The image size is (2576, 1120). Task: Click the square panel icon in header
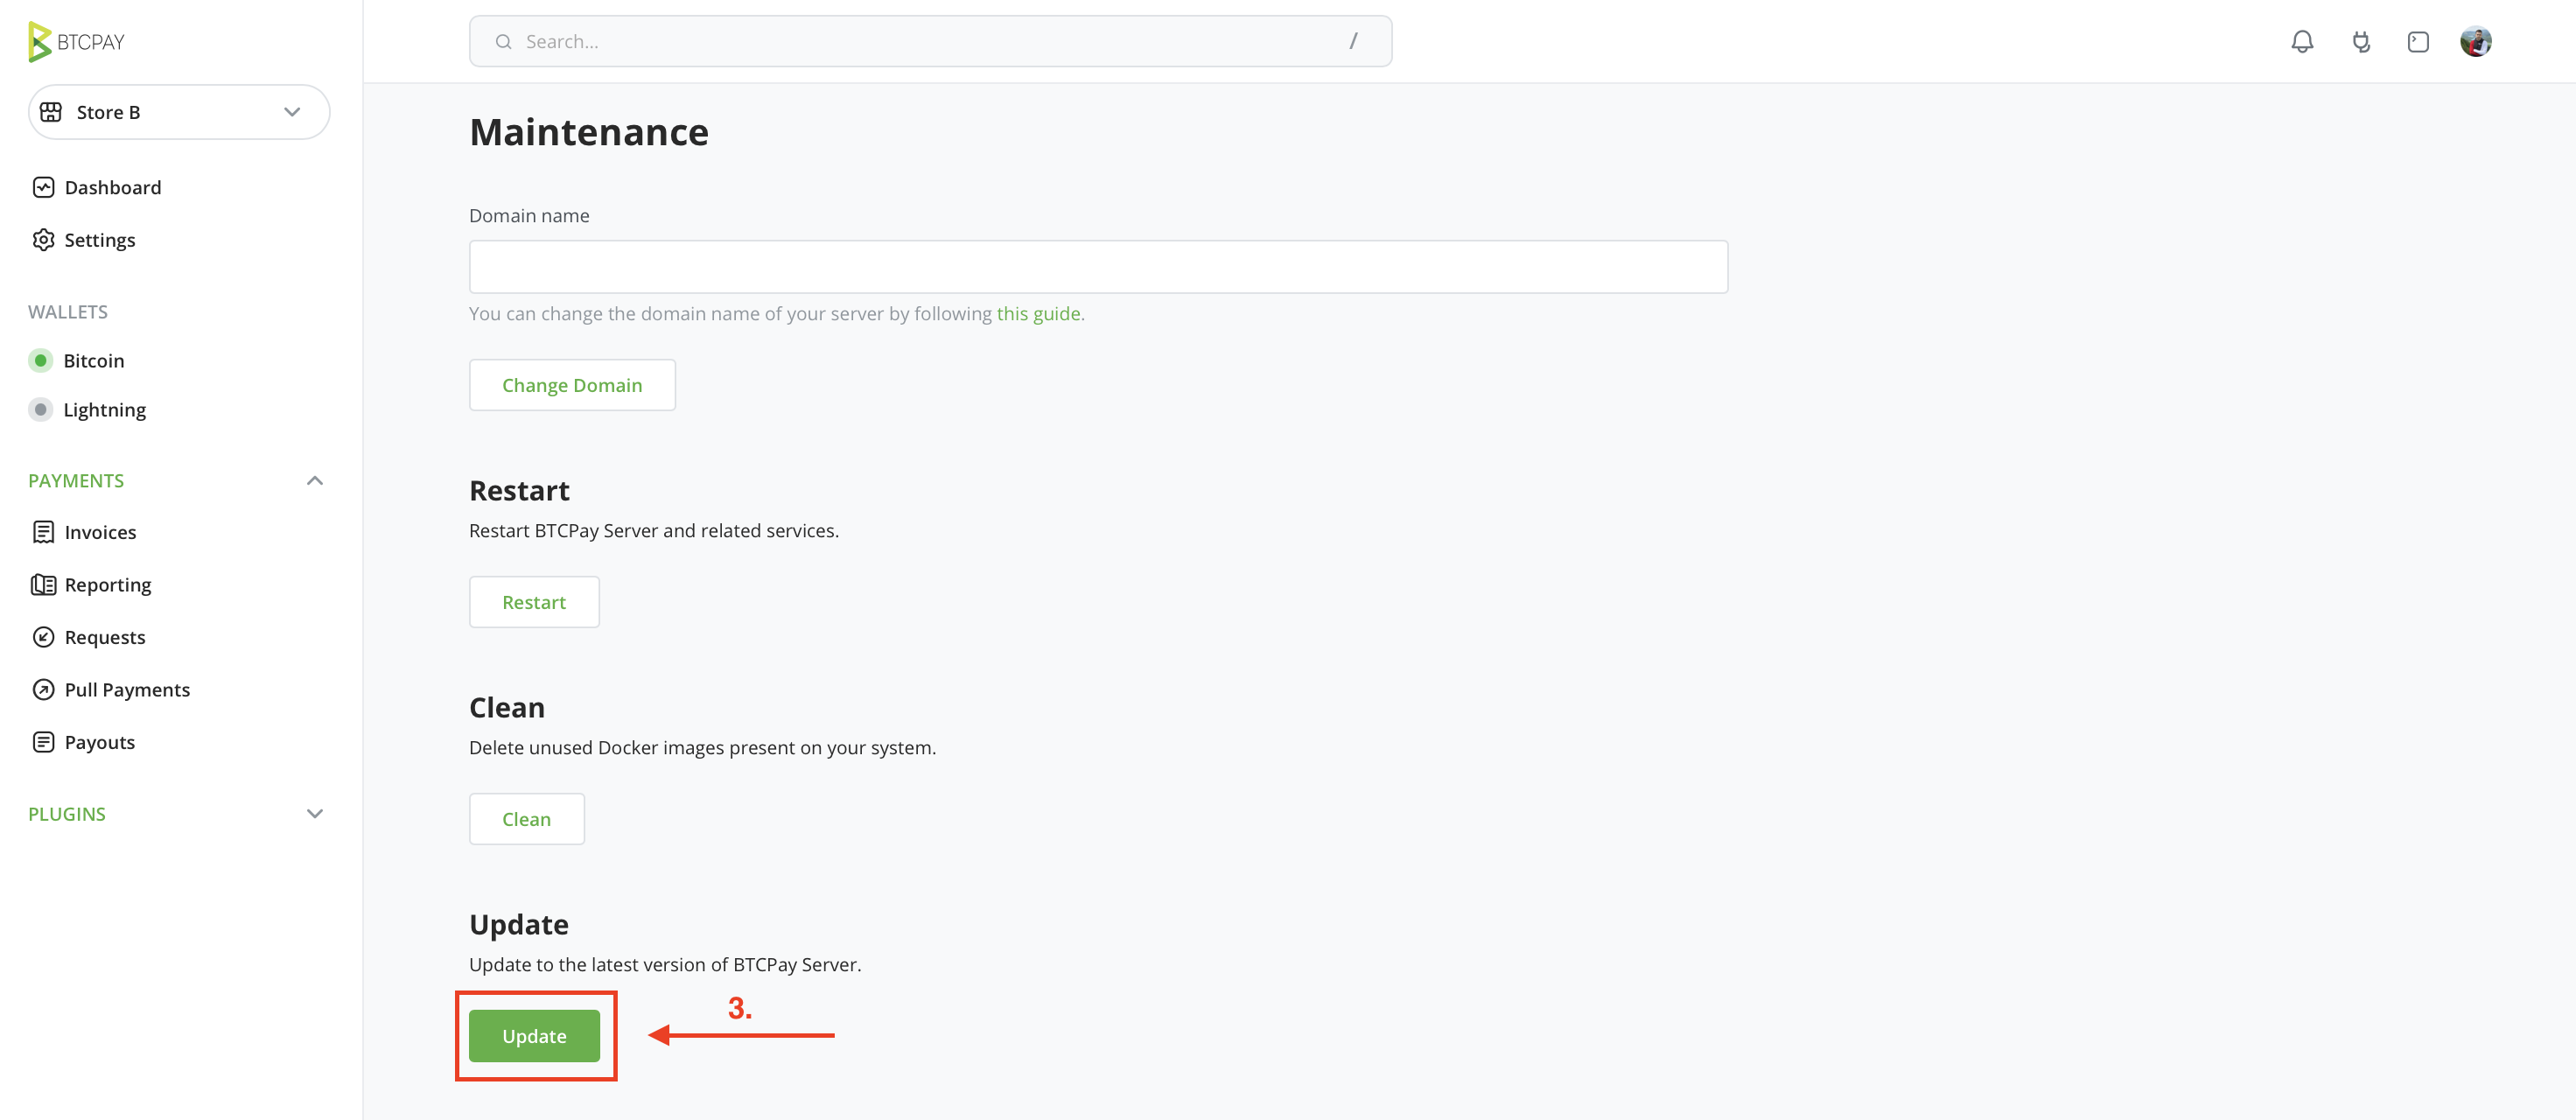pos(2418,41)
